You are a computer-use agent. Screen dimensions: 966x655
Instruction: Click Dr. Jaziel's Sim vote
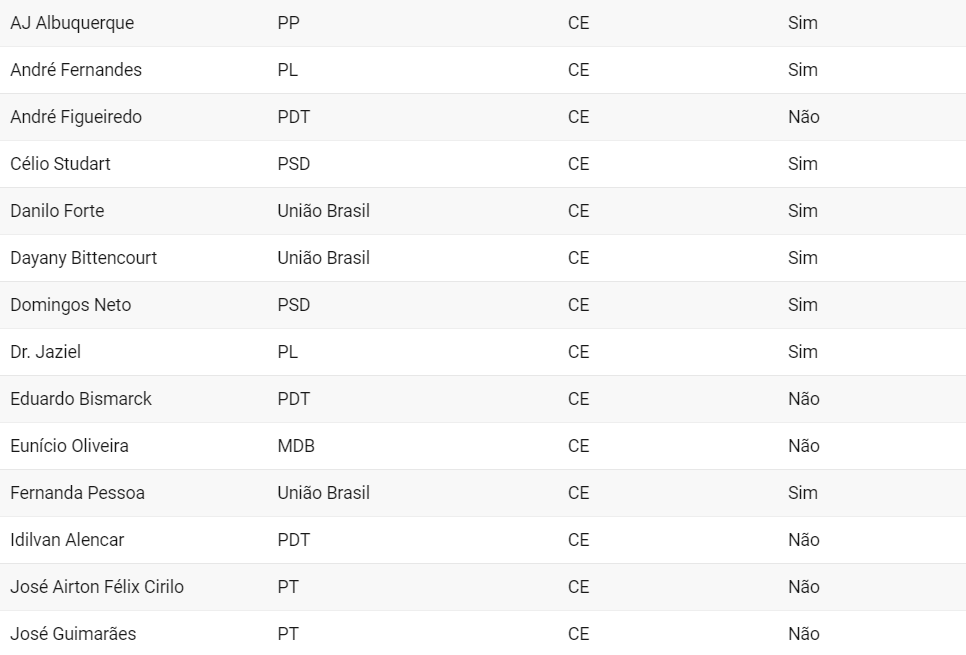[802, 352]
